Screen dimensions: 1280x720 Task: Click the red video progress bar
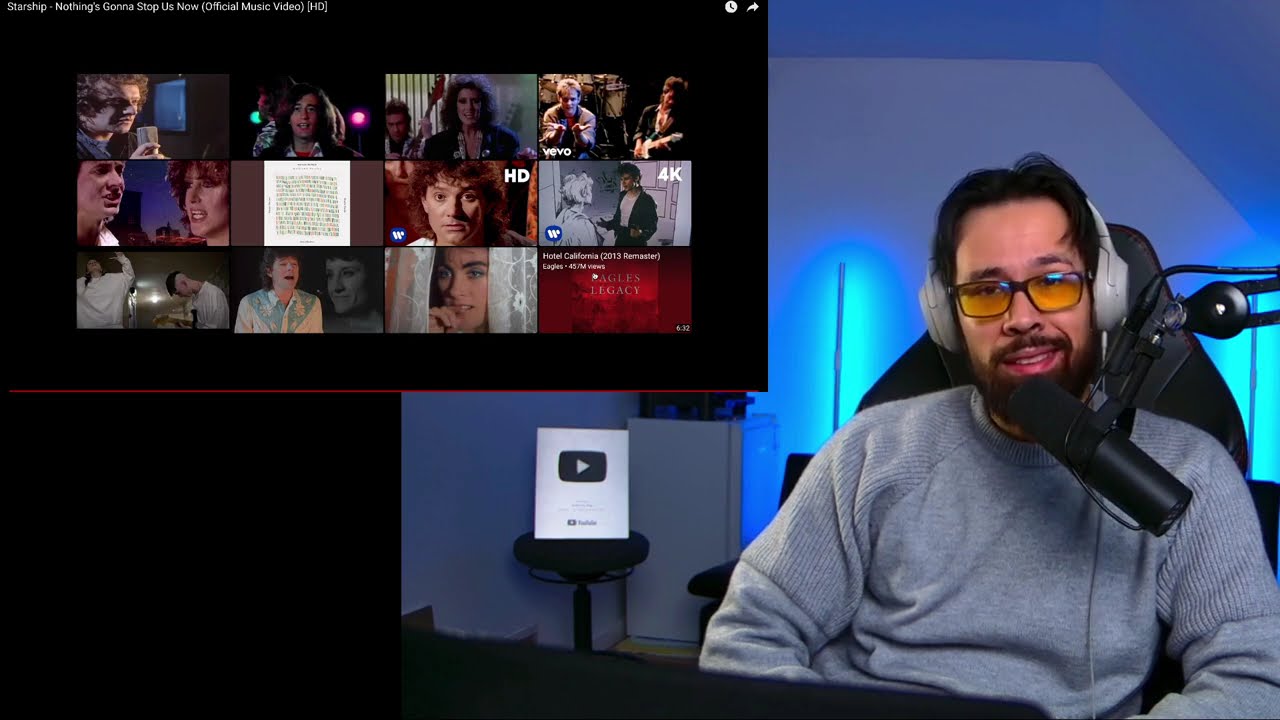pyautogui.click(x=388, y=391)
